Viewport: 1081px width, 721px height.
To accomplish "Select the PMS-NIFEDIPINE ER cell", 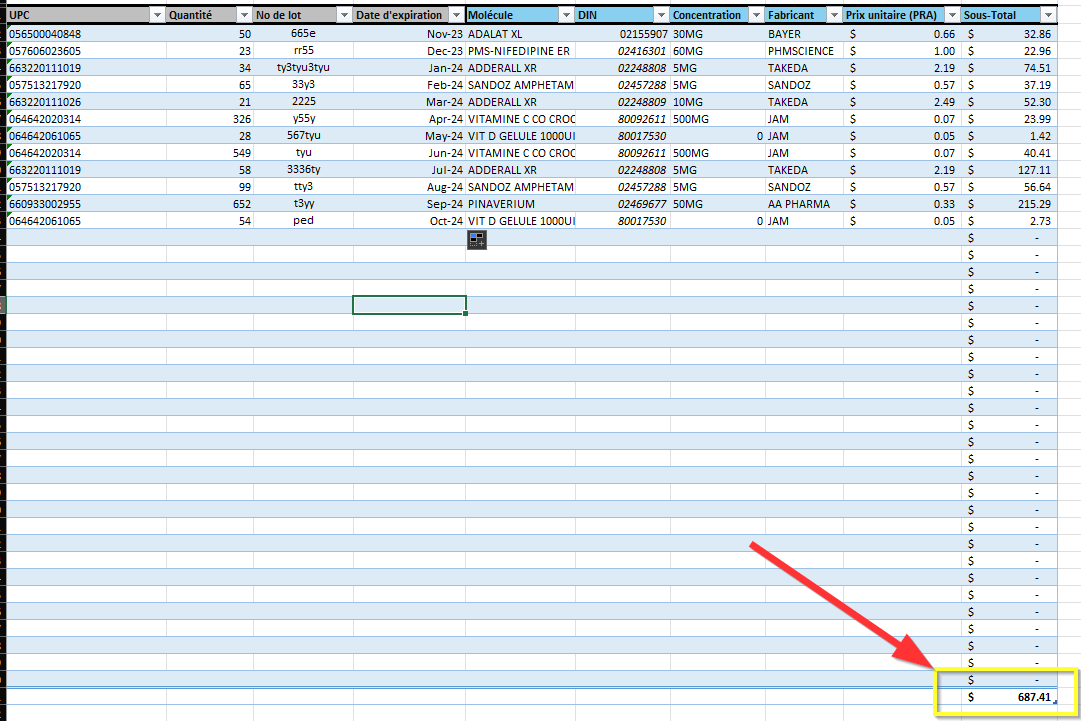I will coord(521,51).
